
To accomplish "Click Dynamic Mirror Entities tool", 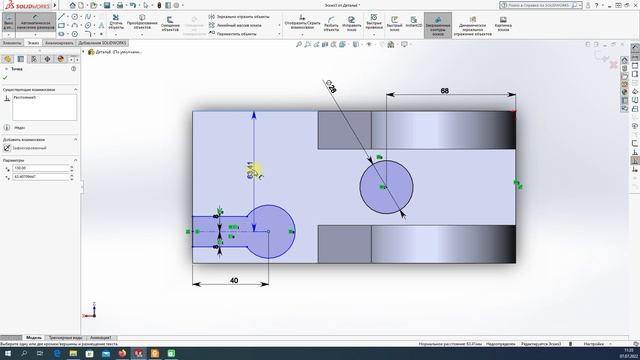I will tap(473, 26).
